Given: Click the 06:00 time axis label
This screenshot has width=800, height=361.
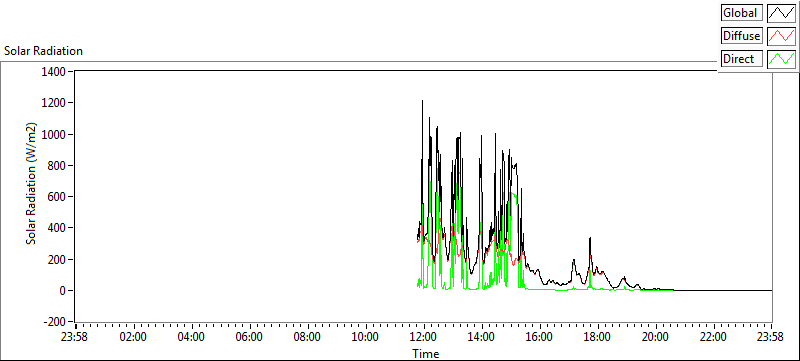Looking at the screenshot, I should pos(249,337).
